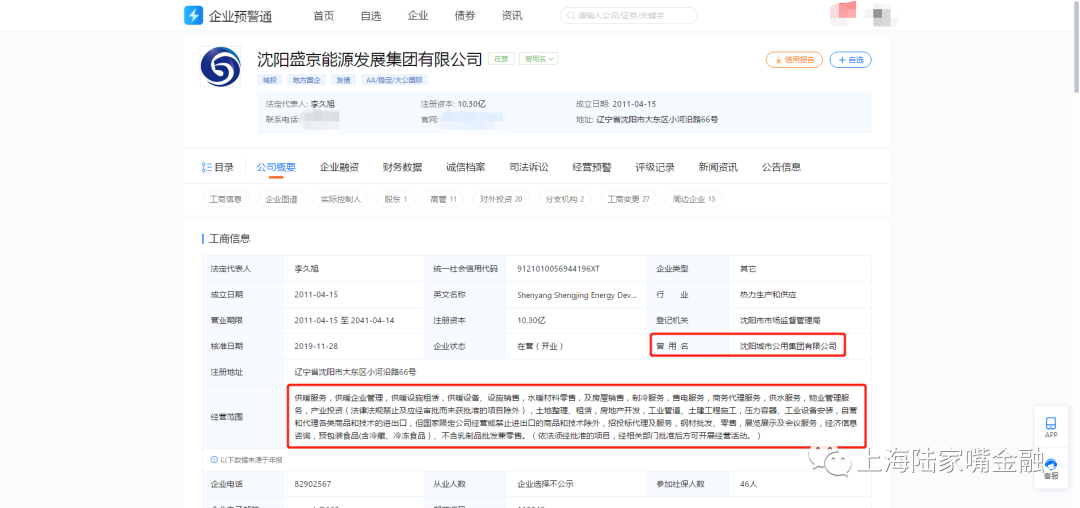Click the 地方国企 tag
The width and height of the screenshot is (1080, 508).
pos(307,80)
